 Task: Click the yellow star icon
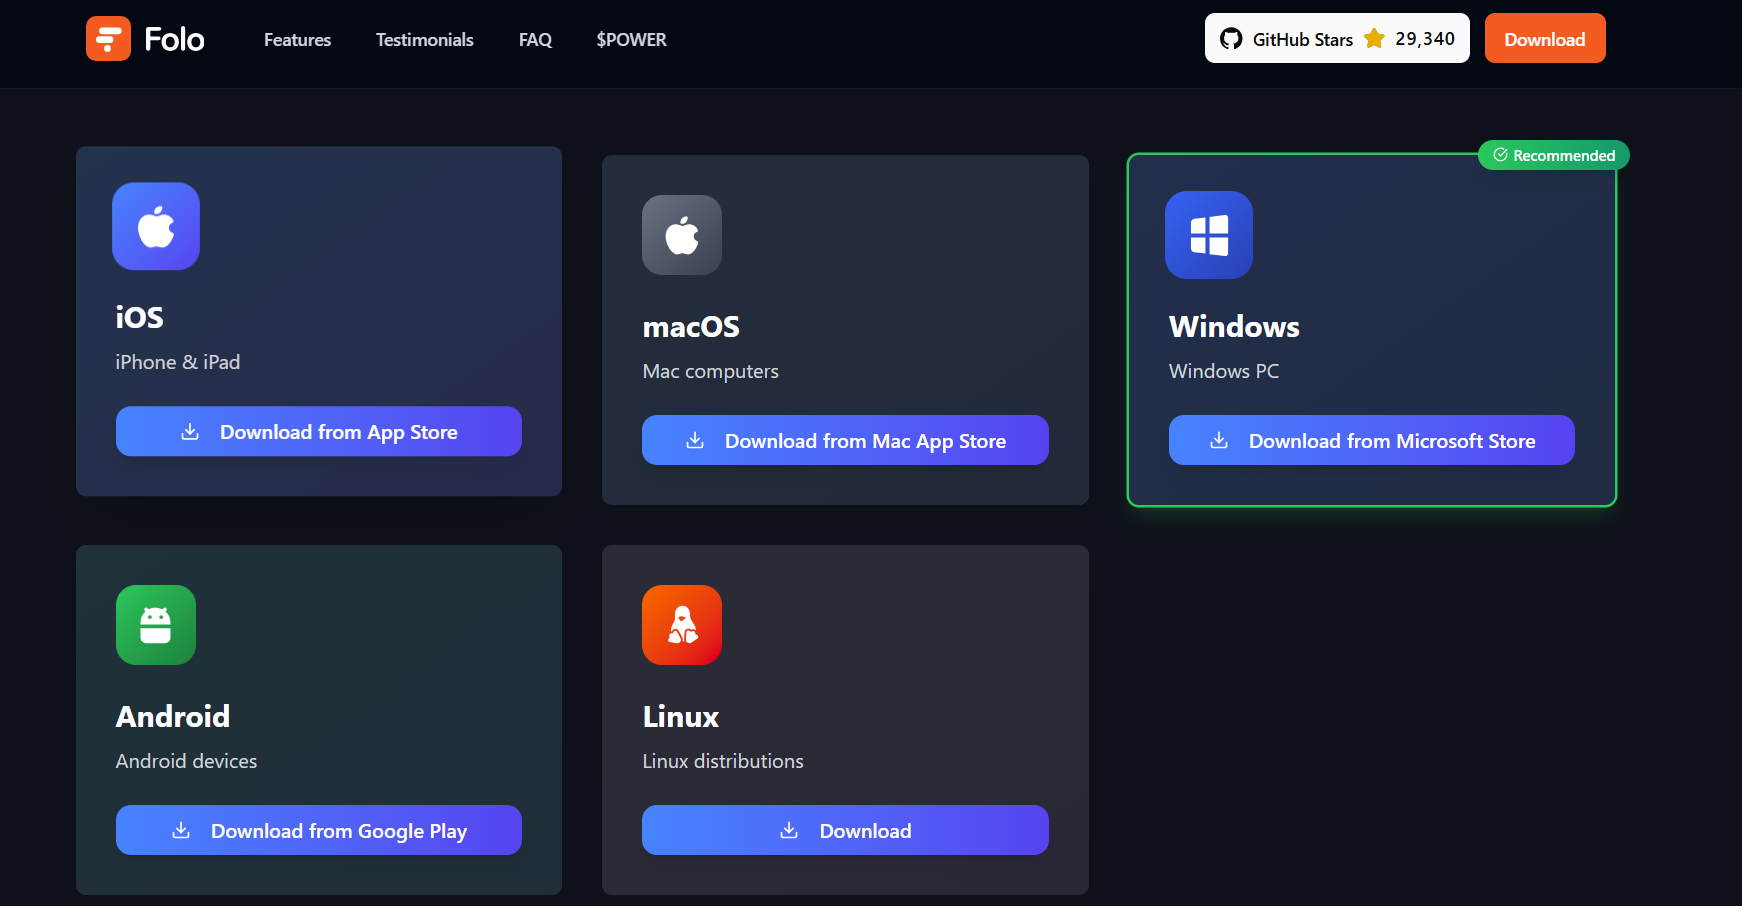(x=1374, y=38)
